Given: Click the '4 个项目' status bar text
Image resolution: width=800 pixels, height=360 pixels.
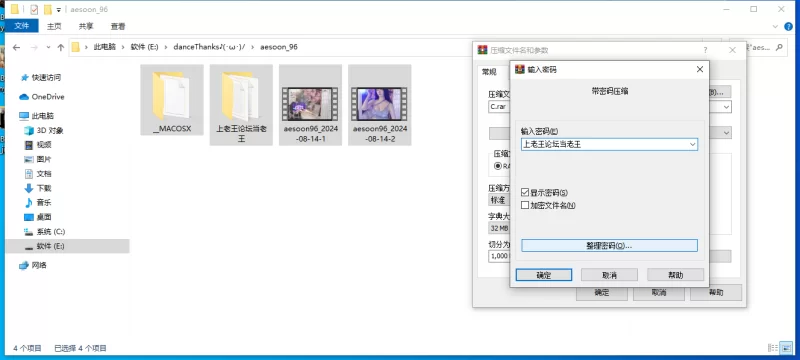Looking at the screenshot, I should click(27, 348).
